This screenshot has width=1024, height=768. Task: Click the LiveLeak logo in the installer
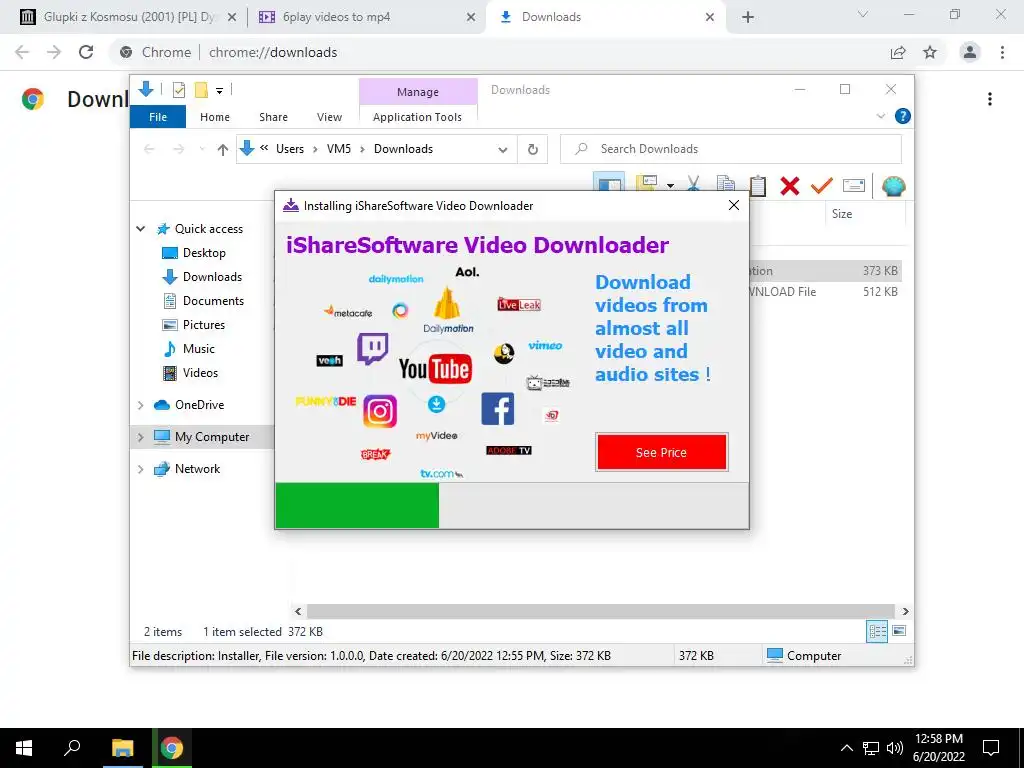coord(519,304)
